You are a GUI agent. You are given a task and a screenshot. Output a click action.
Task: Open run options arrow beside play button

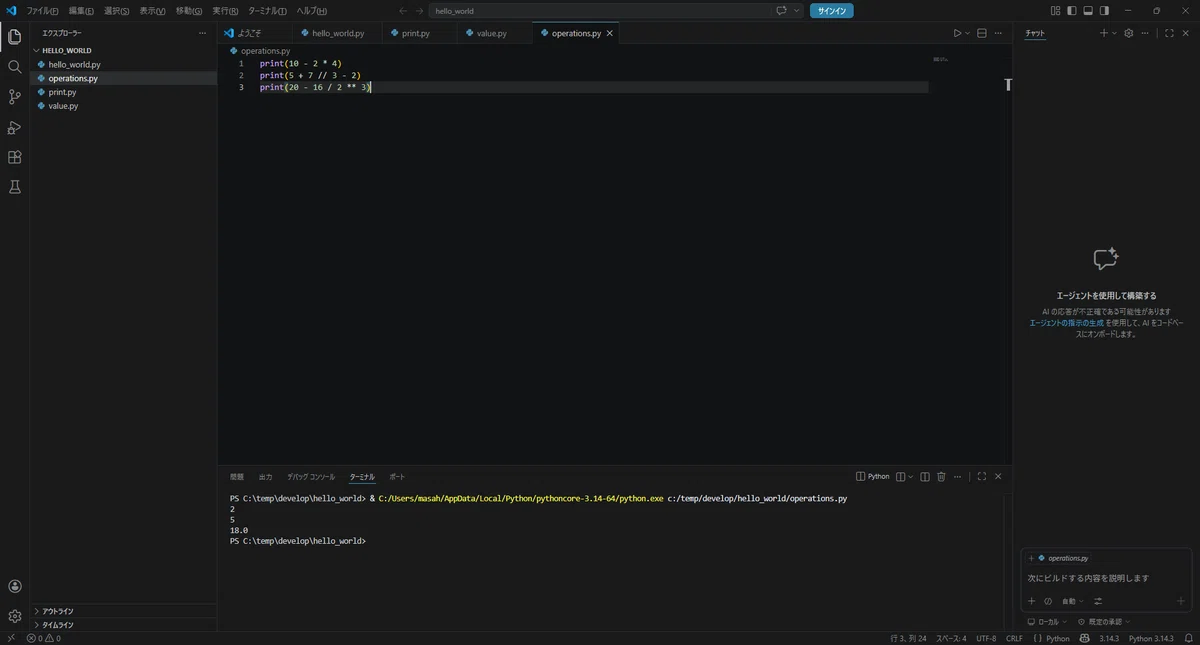point(967,33)
